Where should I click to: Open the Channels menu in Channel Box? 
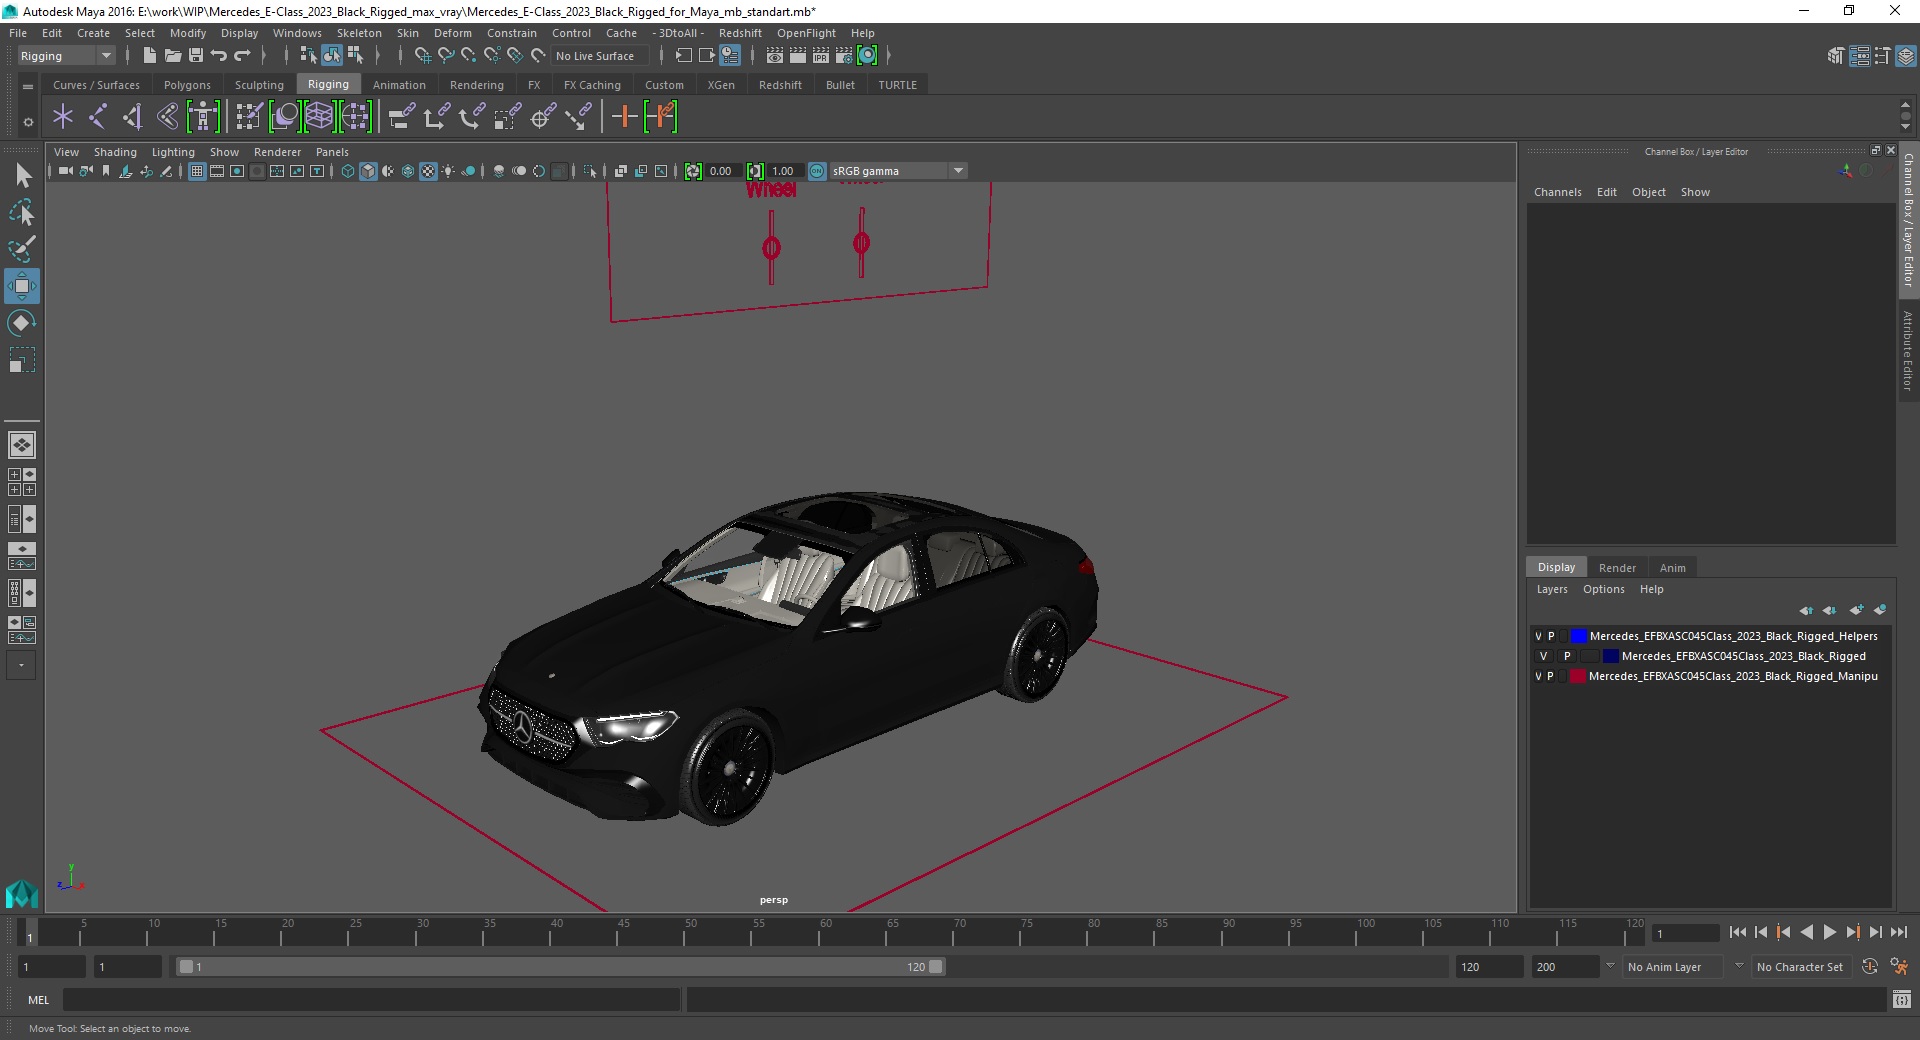tap(1557, 192)
